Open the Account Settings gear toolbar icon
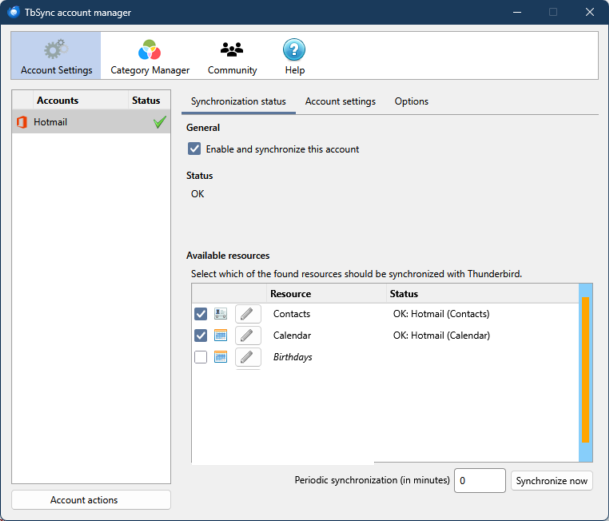The width and height of the screenshot is (609, 521). (56, 50)
